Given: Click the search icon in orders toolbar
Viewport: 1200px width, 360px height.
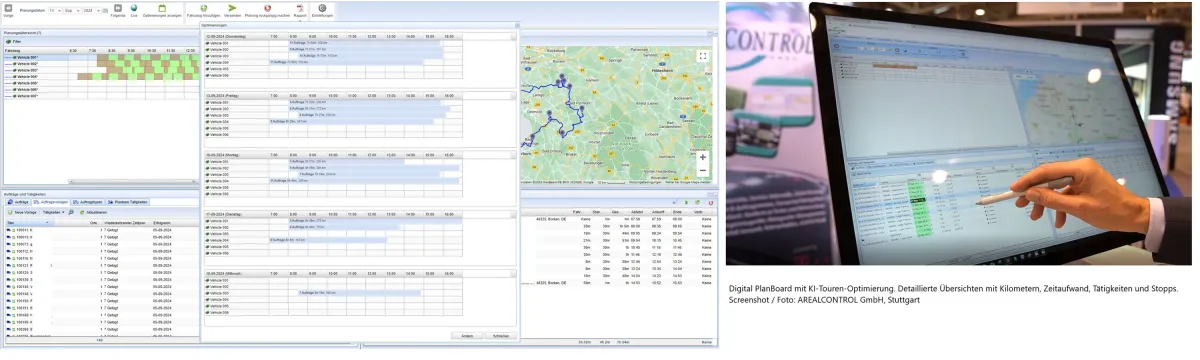Looking at the screenshot, I should (71, 212).
